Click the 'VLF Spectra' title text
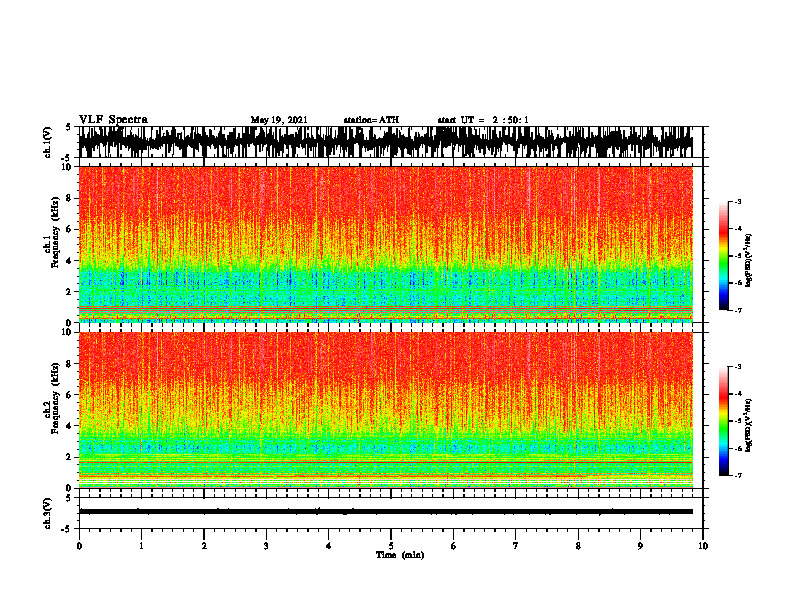 (113, 120)
